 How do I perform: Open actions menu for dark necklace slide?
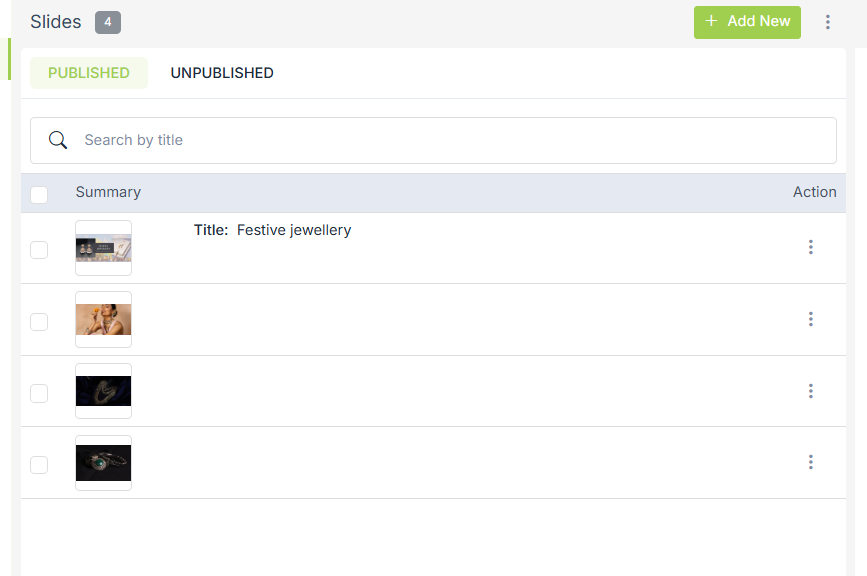[x=810, y=391]
